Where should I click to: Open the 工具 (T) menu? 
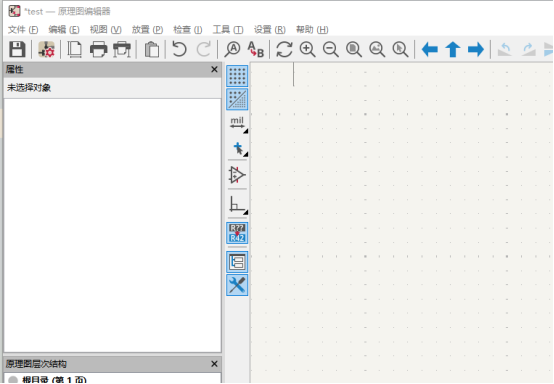tap(228, 30)
